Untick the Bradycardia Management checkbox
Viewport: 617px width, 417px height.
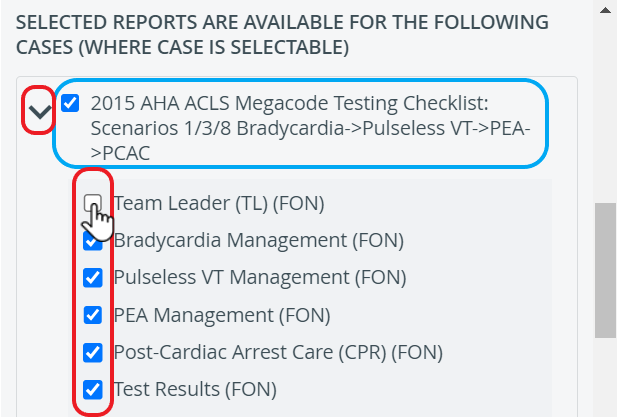pyautogui.click(x=93, y=240)
